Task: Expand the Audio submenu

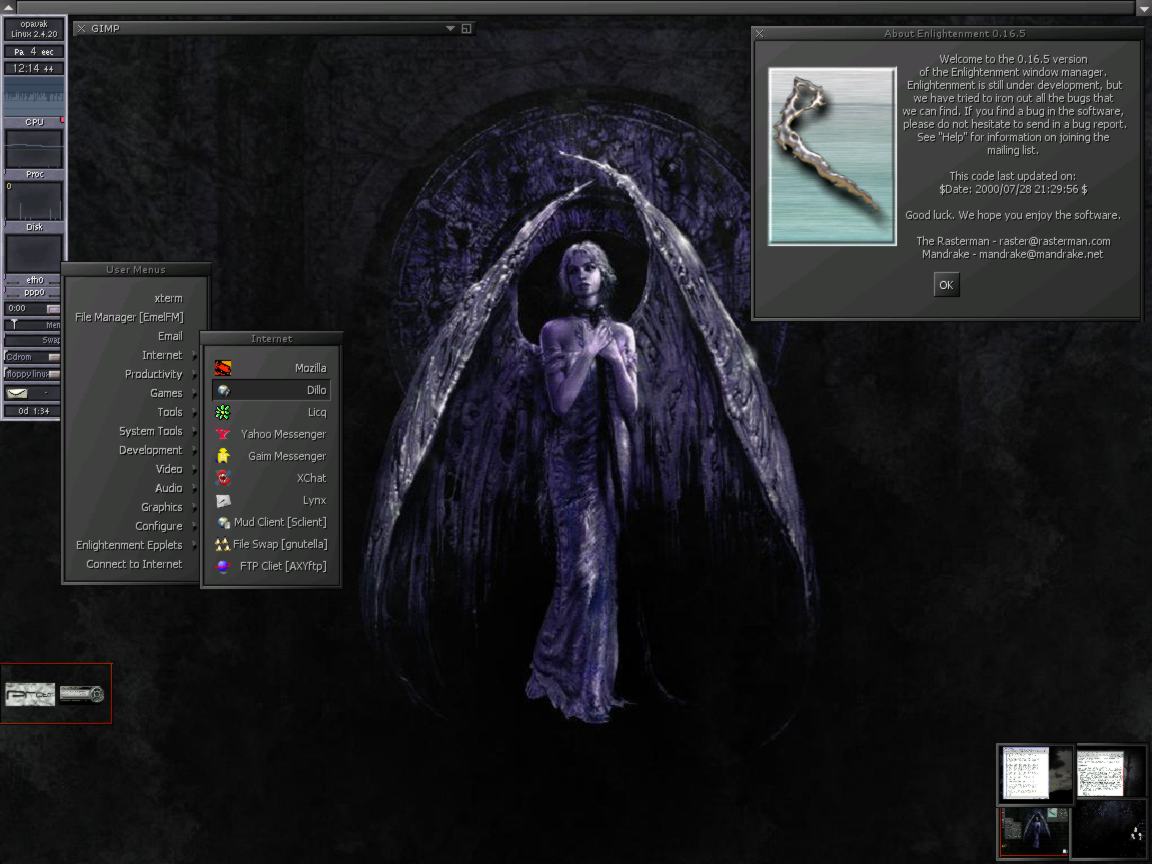Action: [x=195, y=489]
